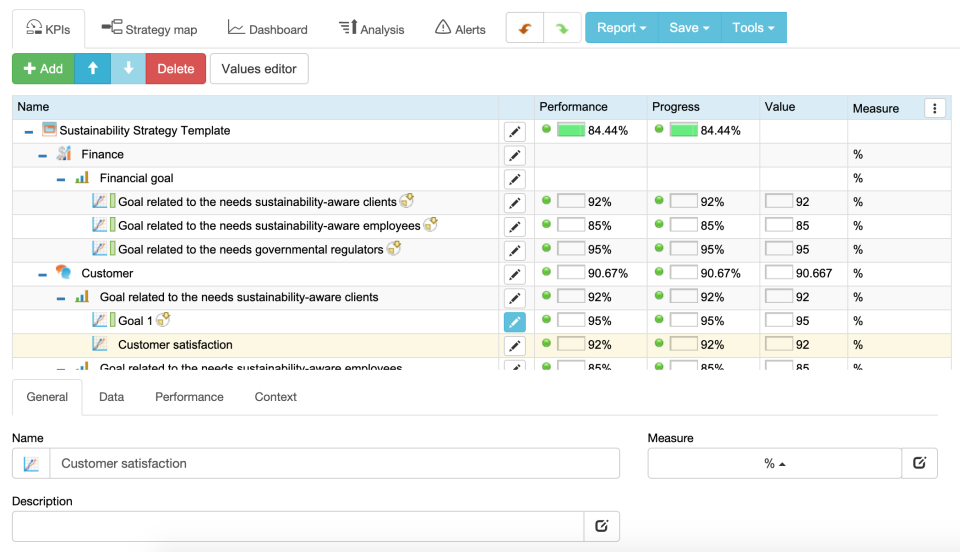Click the Name input field
The width and height of the screenshot is (960, 552).
click(334, 463)
